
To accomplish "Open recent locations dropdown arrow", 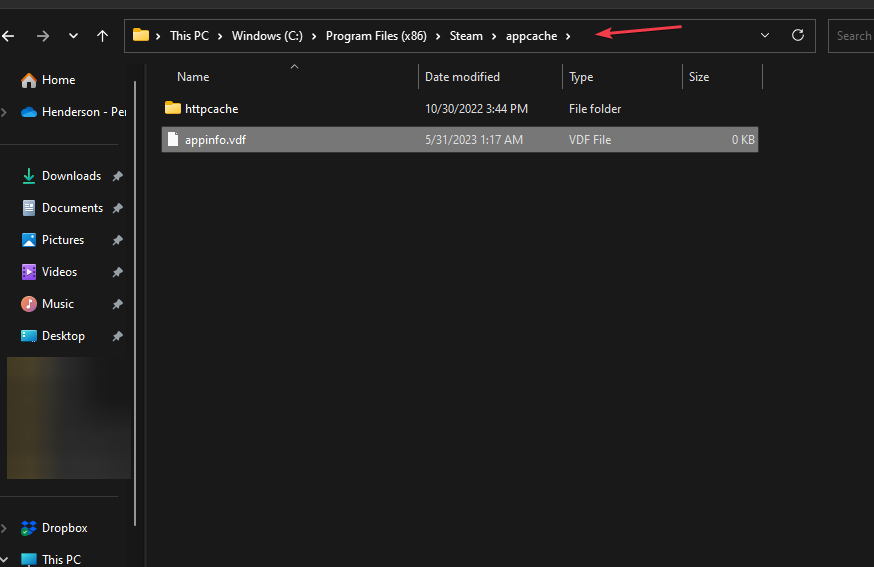I will 73,36.
